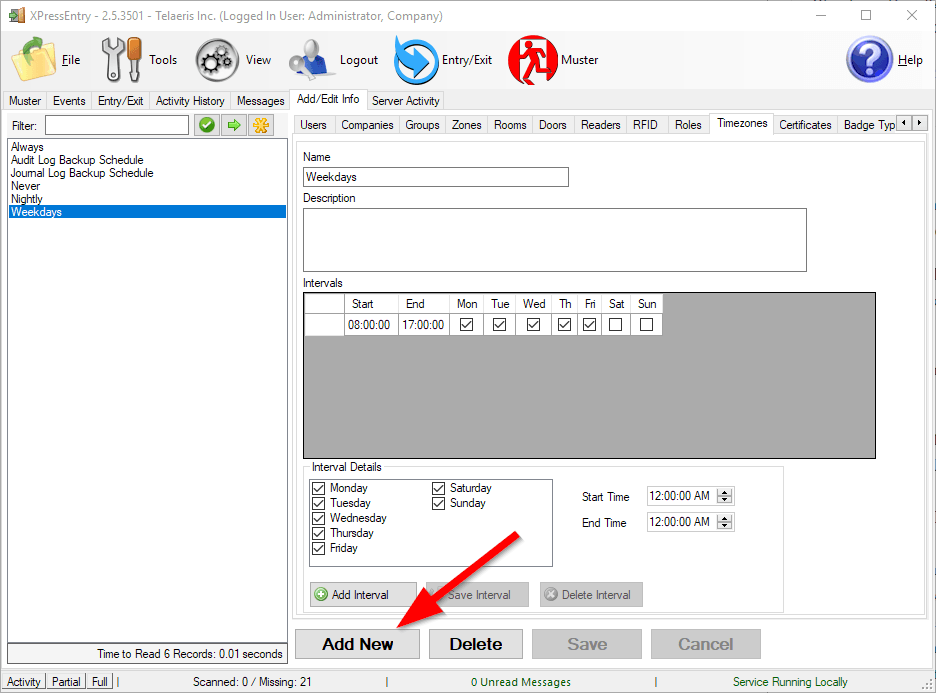Click the timezone Name input field
The image size is (936, 693).
[436, 177]
